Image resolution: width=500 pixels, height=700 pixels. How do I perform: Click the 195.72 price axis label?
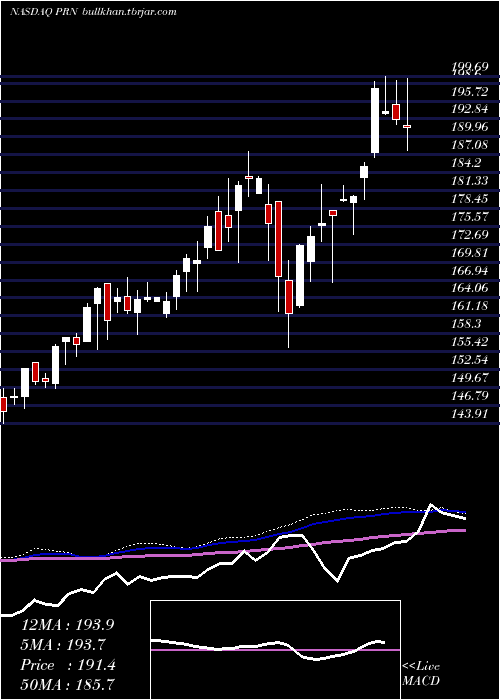[471, 92]
